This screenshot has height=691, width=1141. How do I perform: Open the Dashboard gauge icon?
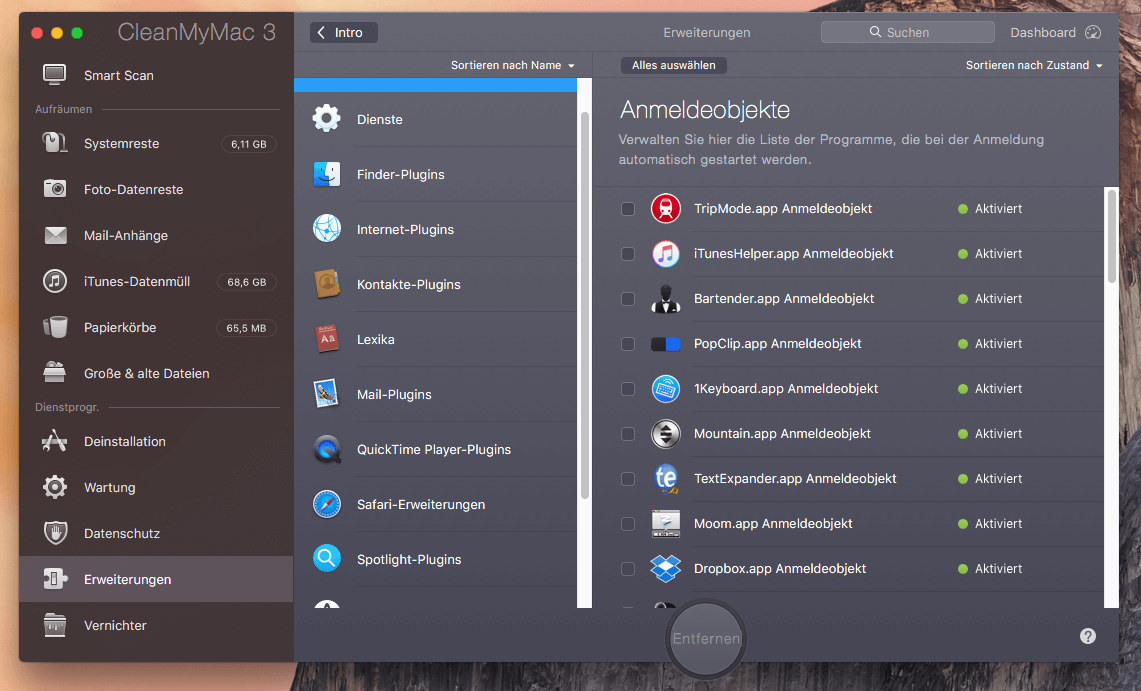(1093, 32)
